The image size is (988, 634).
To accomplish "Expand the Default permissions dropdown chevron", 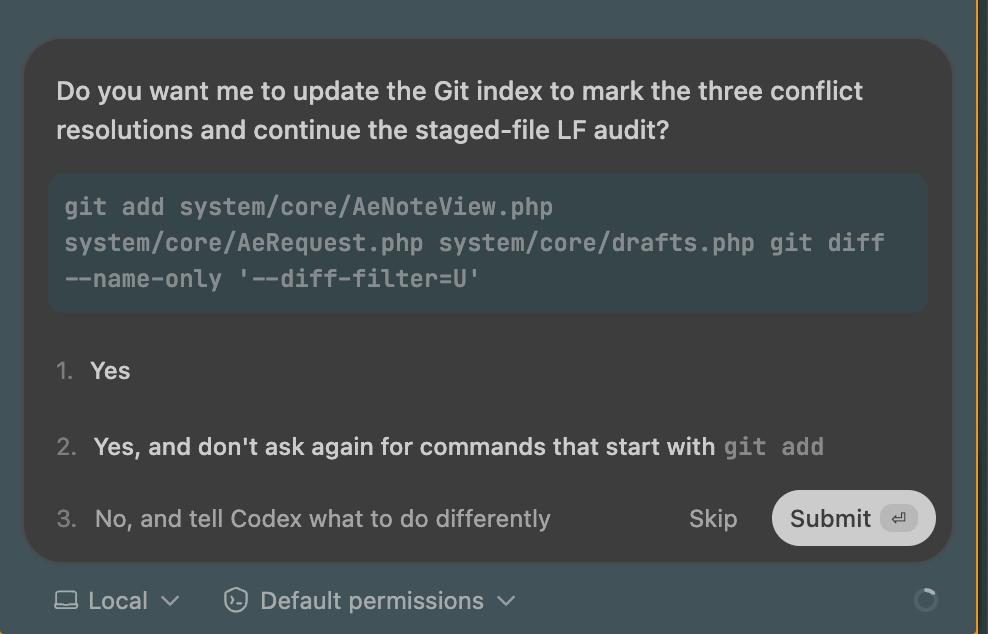I will click(x=506, y=601).
